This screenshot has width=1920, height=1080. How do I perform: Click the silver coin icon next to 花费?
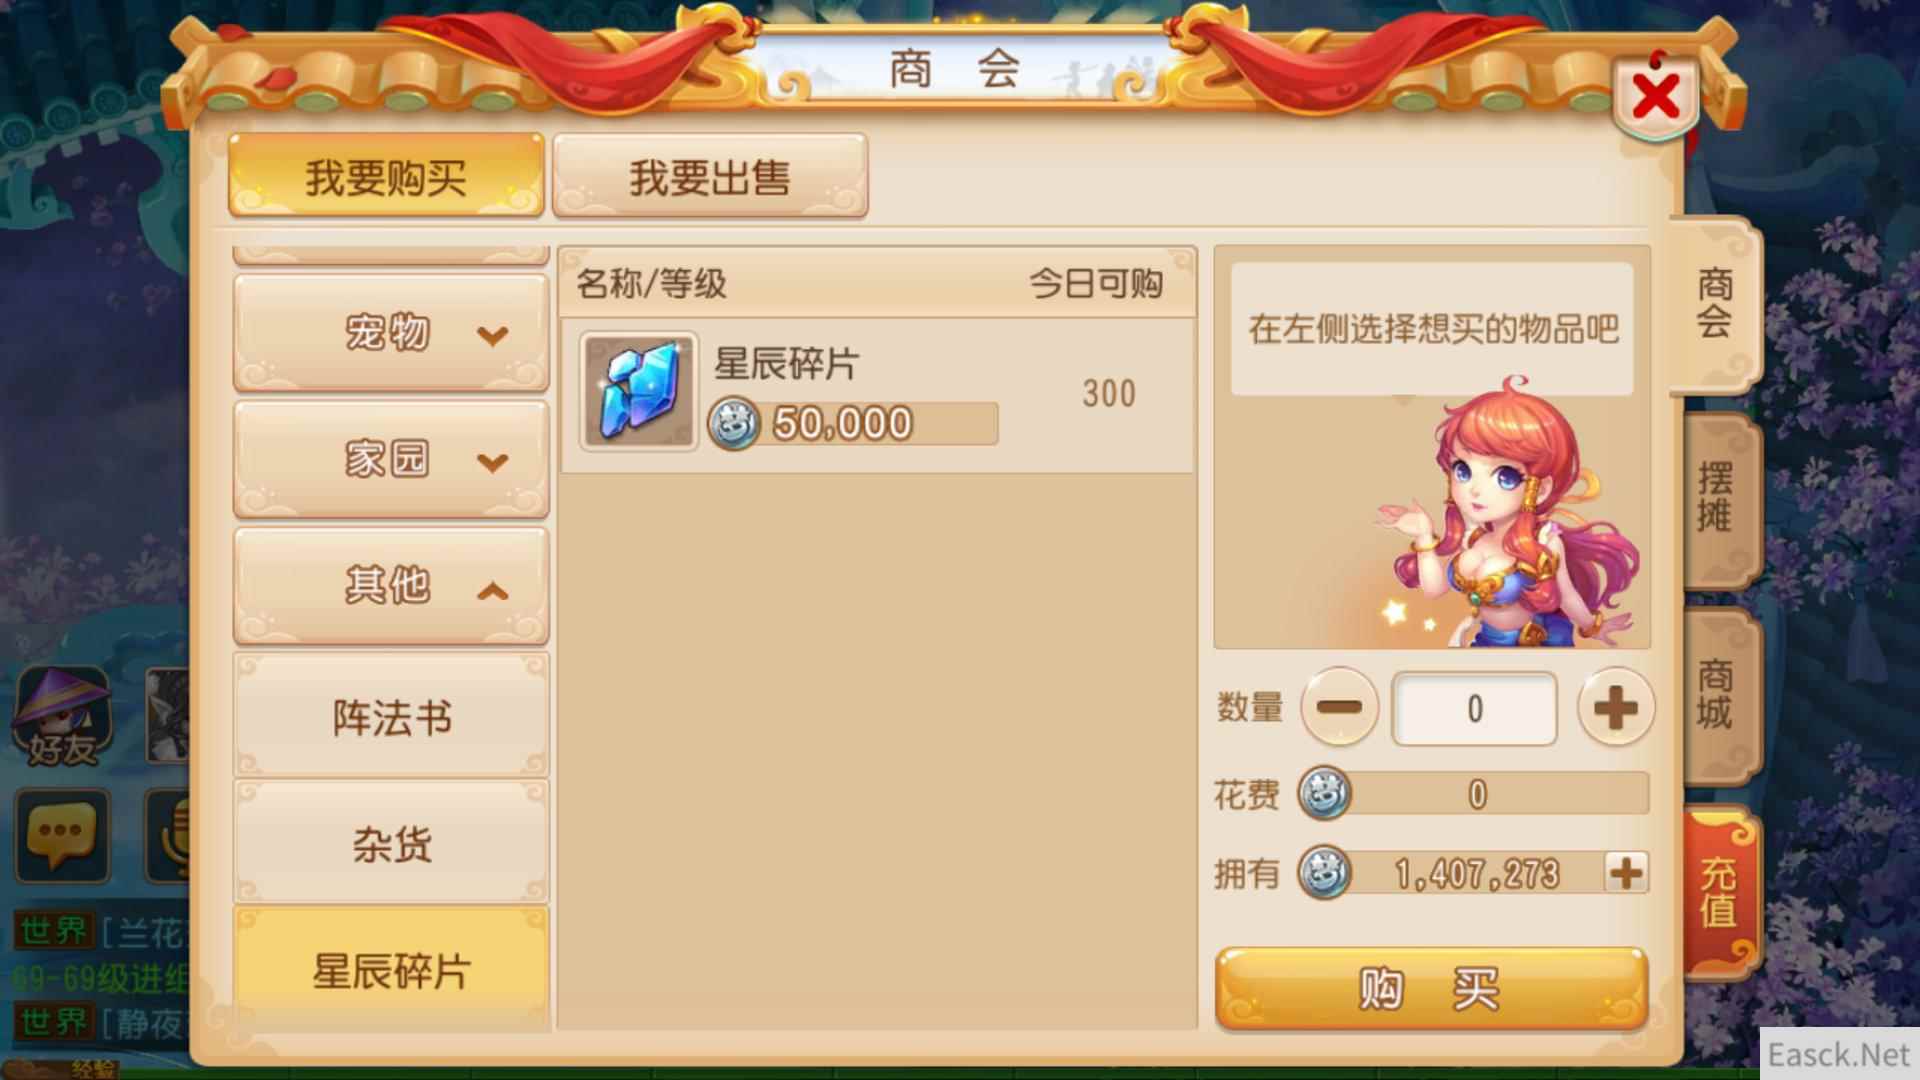click(1324, 794)
